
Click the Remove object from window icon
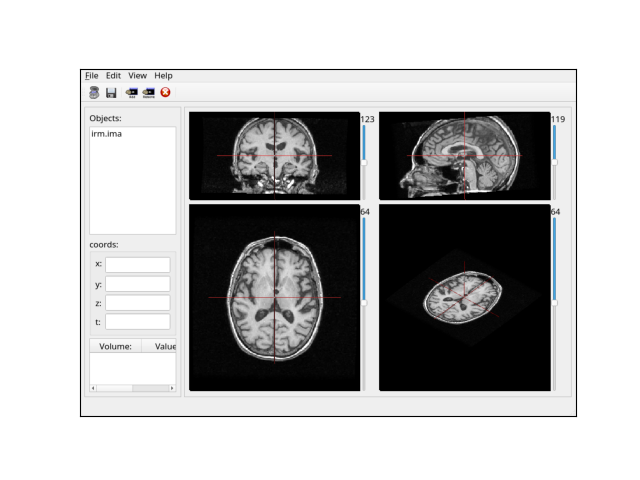pyautogui.click(x=149, y=93)
